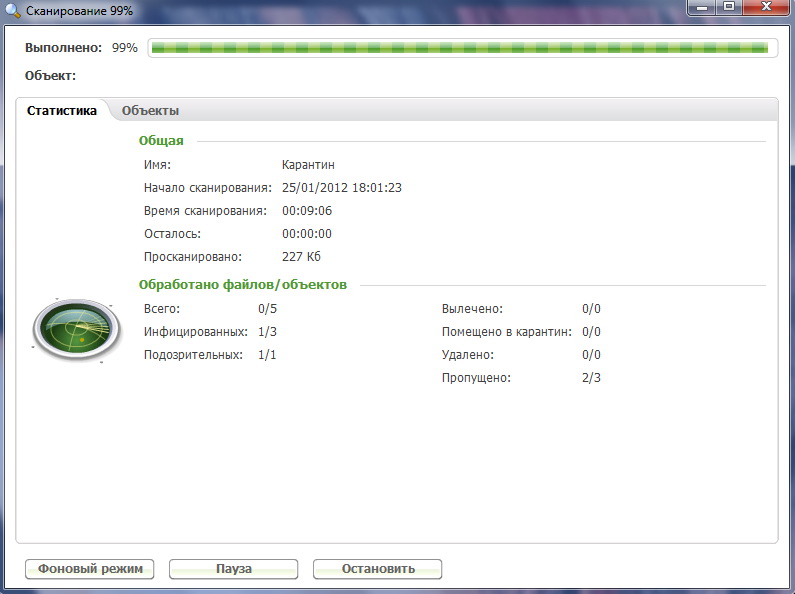Switch to the Статистика tab

(x=62, y=111)
